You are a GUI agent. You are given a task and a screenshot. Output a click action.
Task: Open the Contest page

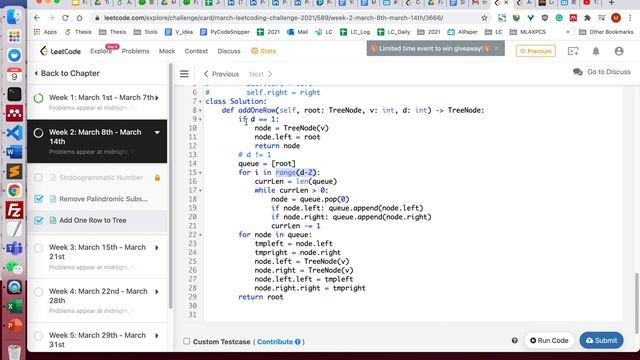[196, 51]
